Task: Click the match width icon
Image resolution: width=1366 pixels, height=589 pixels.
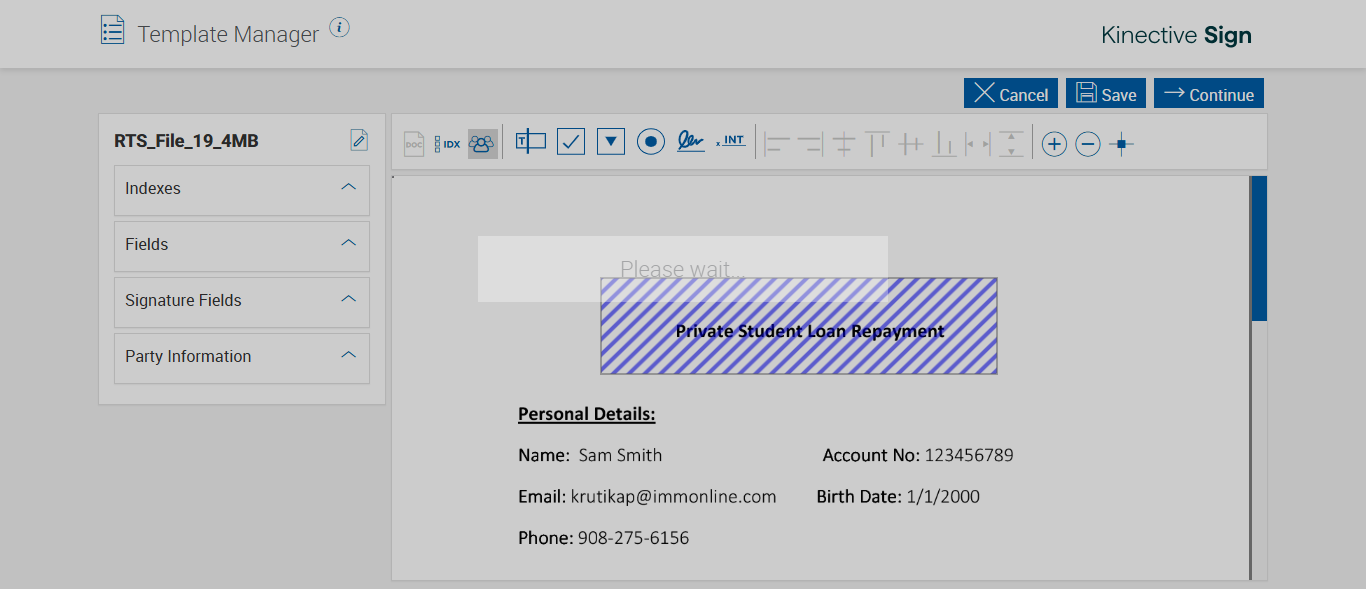Action: pyautogui.click(x=978, y=144)
